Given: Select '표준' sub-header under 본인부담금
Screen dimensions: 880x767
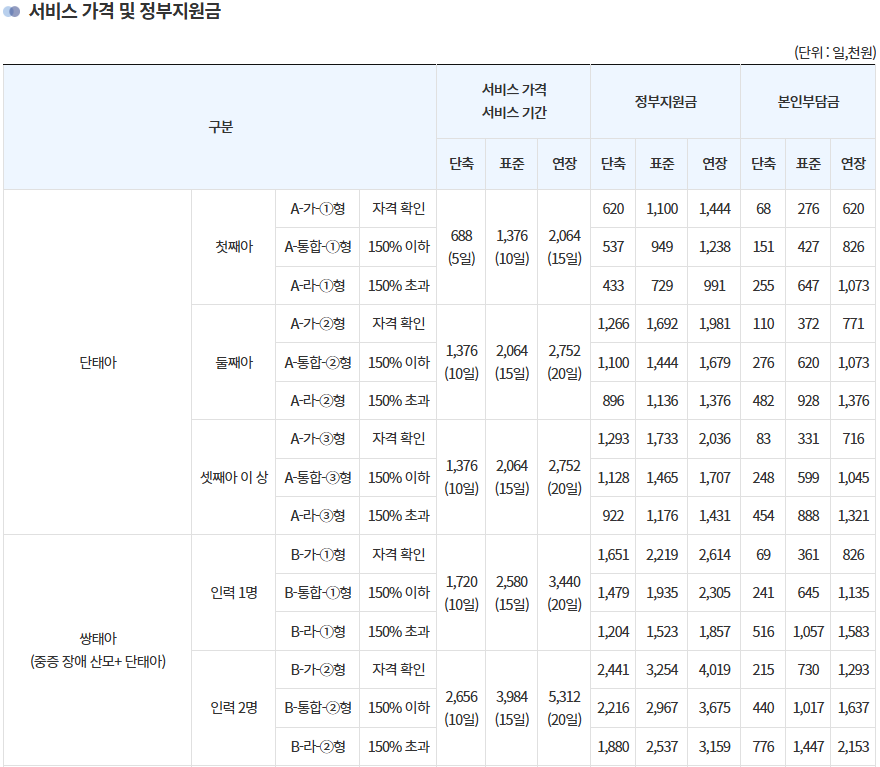Looking at the screenshot, I should pos(808,163).
